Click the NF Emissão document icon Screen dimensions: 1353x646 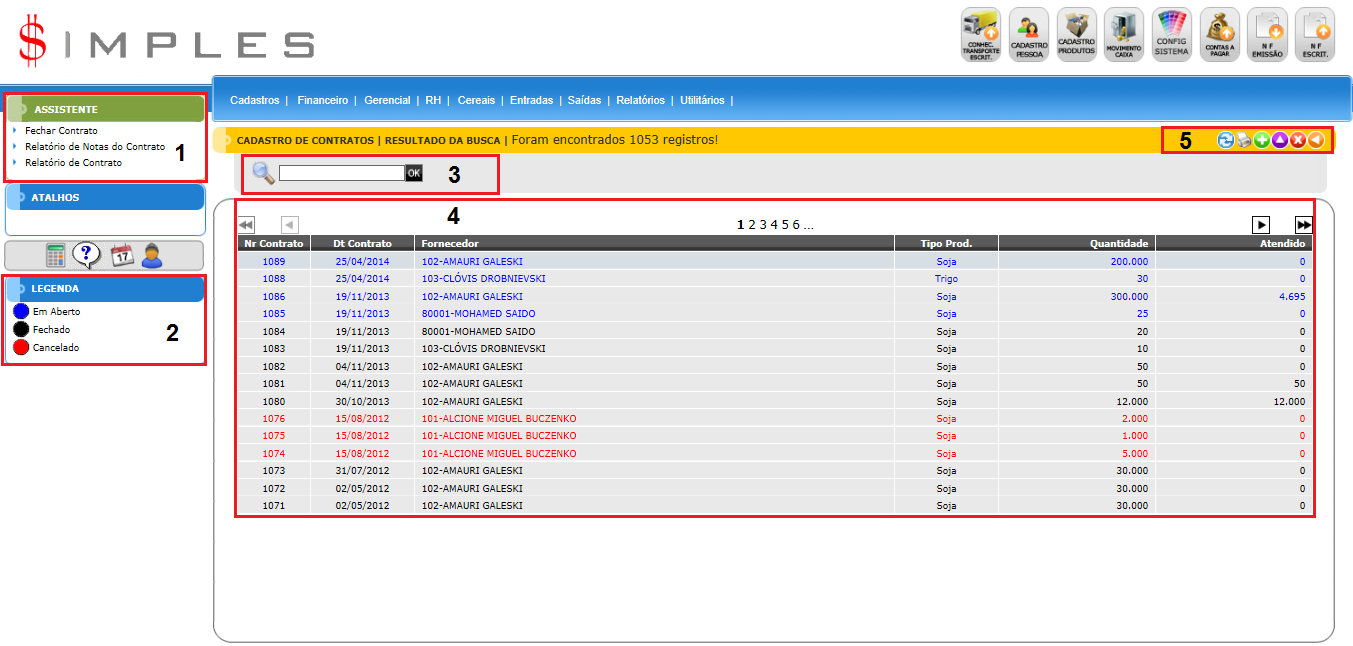tap(1267, 35)
